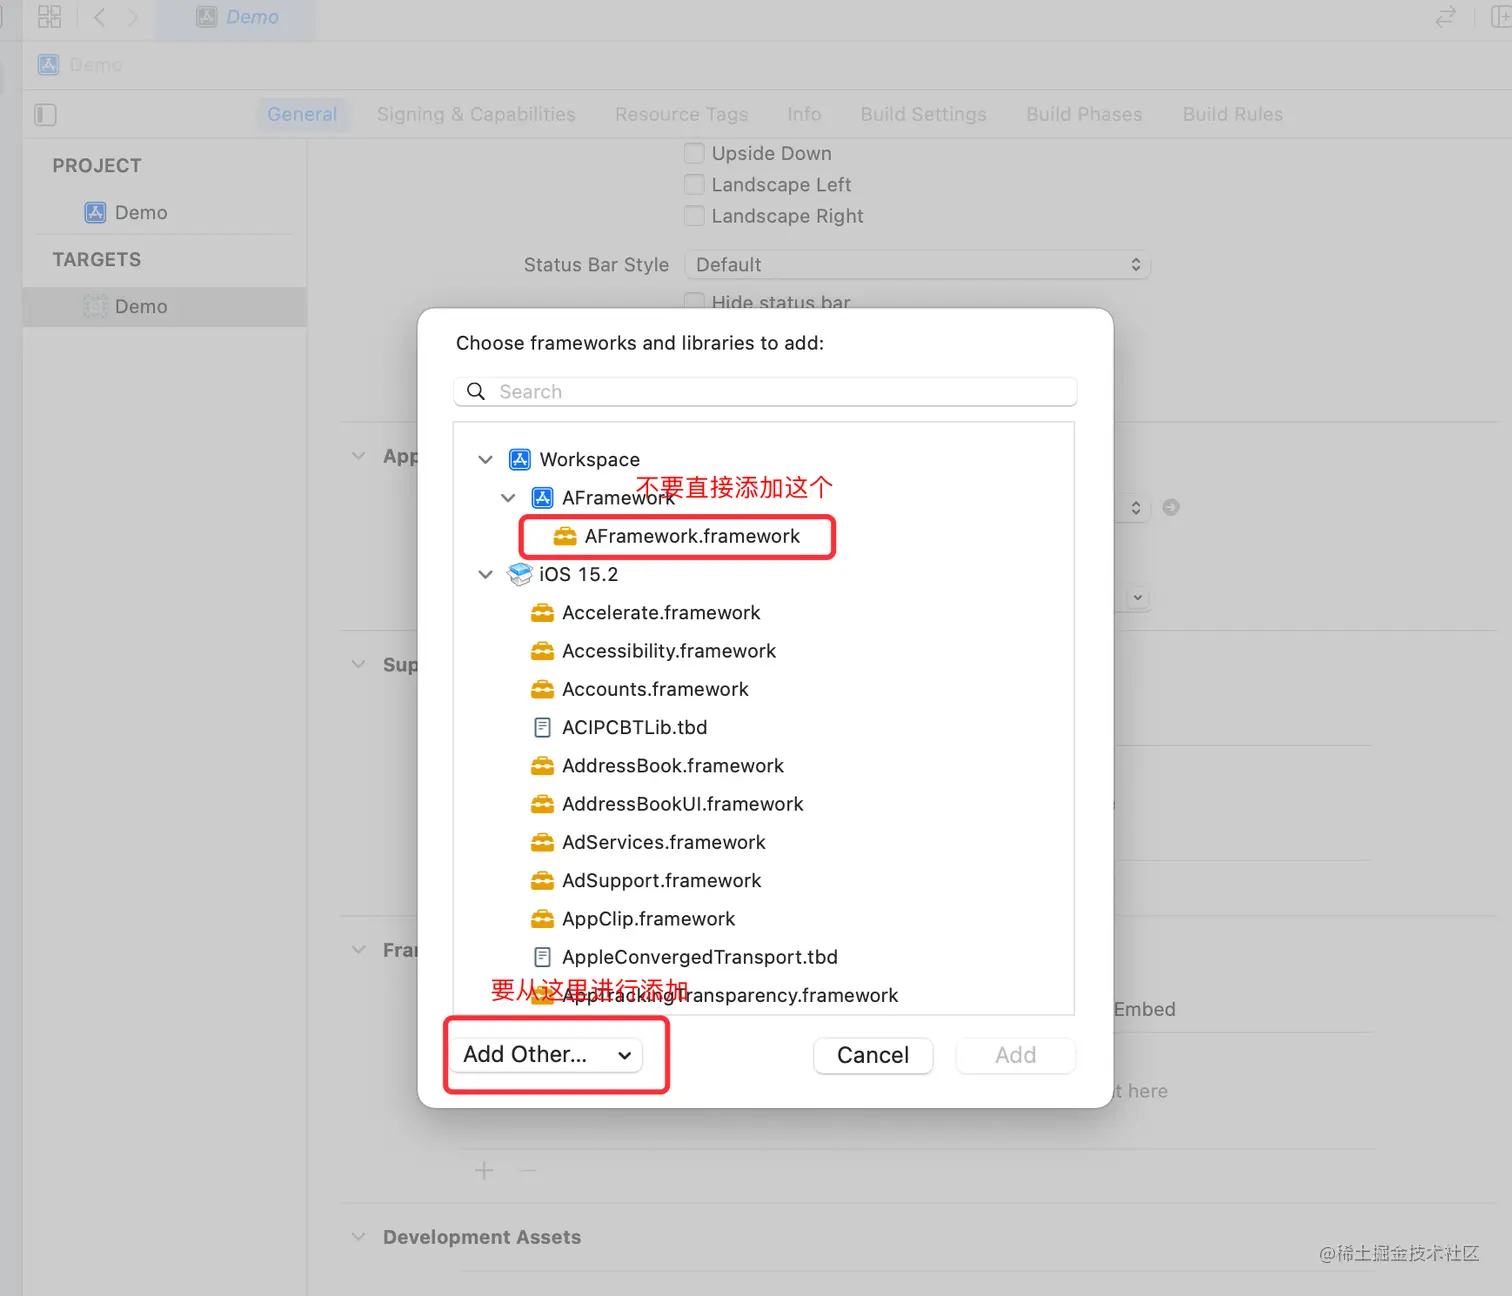Collapse the iOS 15.2 group

[485, 575]
